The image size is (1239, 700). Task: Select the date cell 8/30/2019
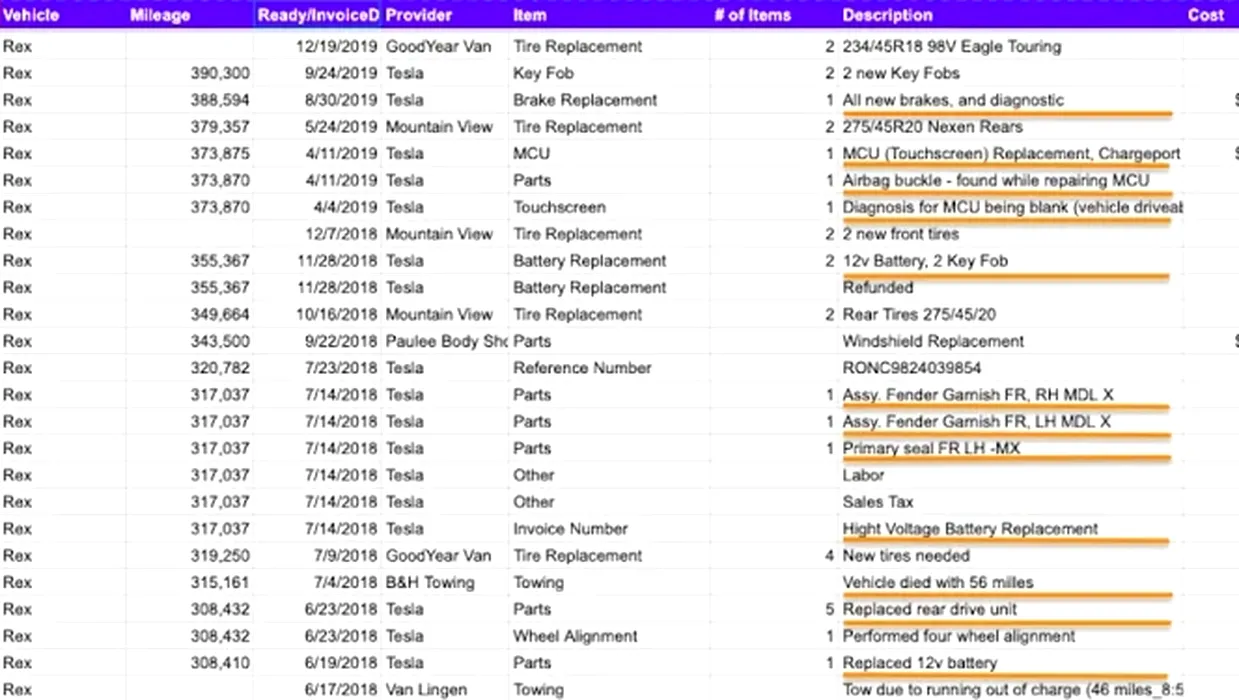[x=341, y=100]
